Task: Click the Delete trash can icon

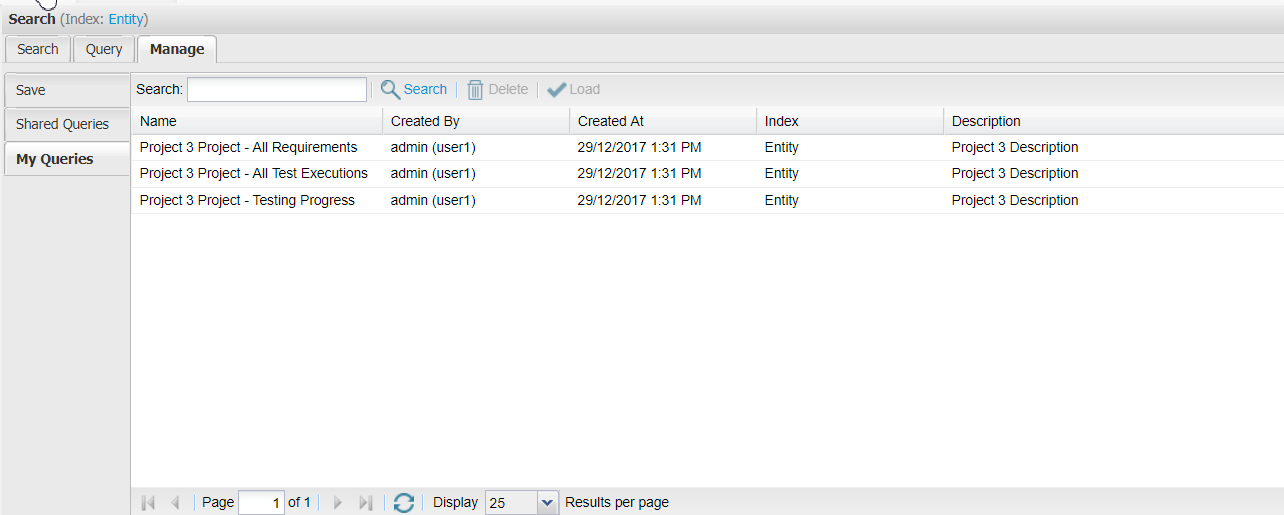Action: click(x=476, y=90)
